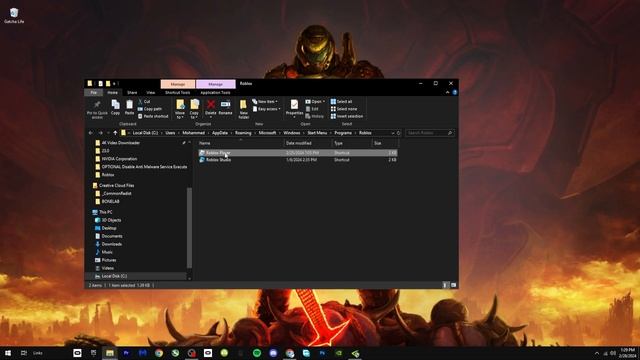
Task: Refresh the current folder
Action: point(399,133)
